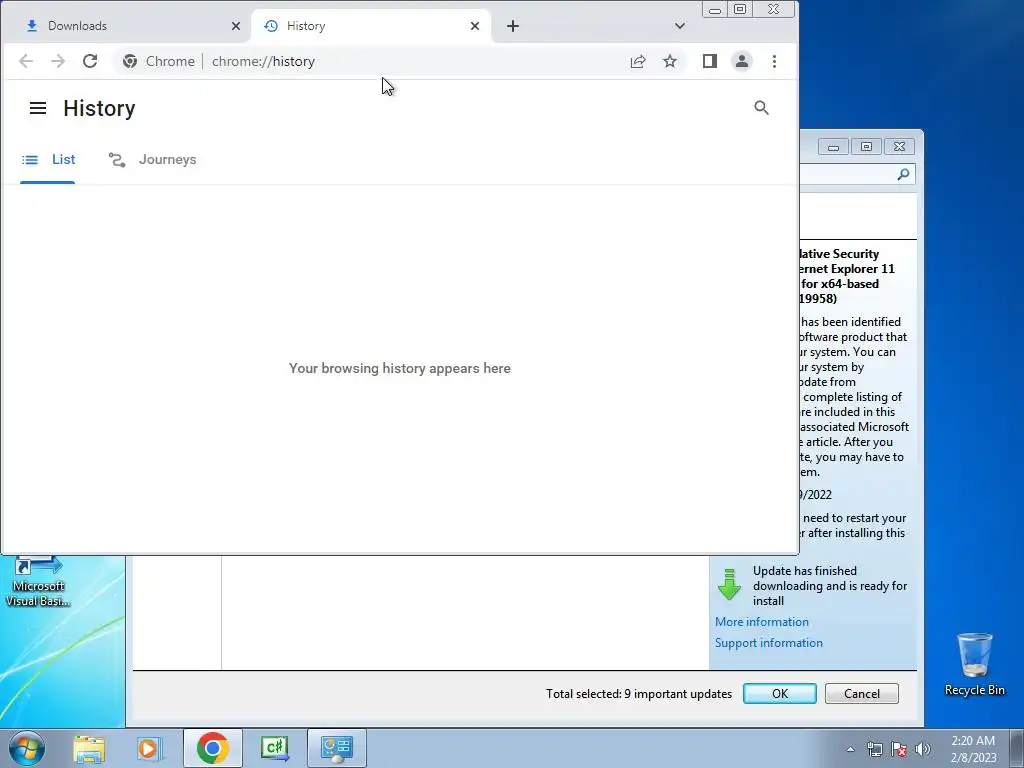Viewport: 1024px width, 768px height.
Task: Open the Windows Start menu
Action: tap(27, 748)
